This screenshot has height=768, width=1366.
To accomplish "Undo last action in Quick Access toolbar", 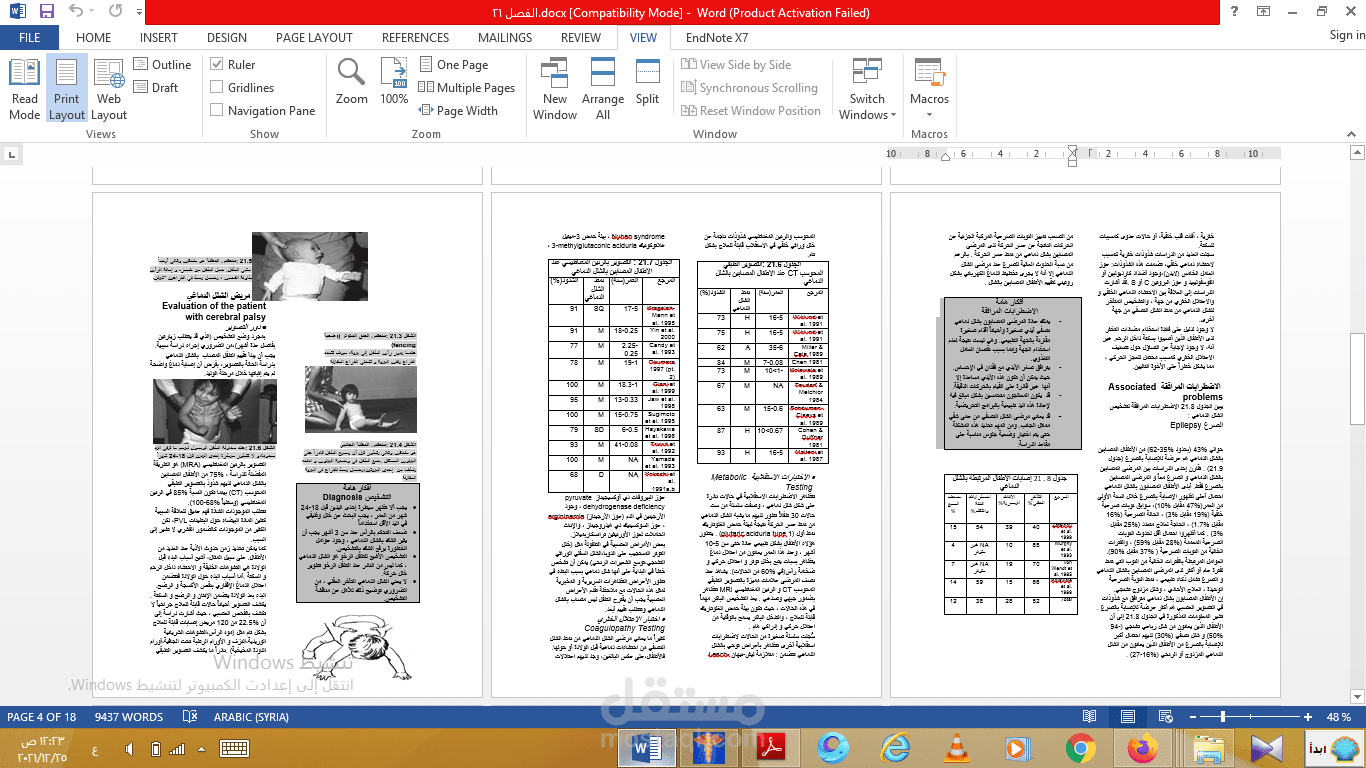I will pos(78,13).
